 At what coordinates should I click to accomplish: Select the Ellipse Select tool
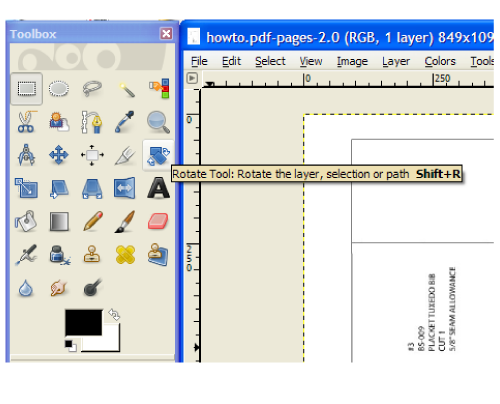[59, 89]
